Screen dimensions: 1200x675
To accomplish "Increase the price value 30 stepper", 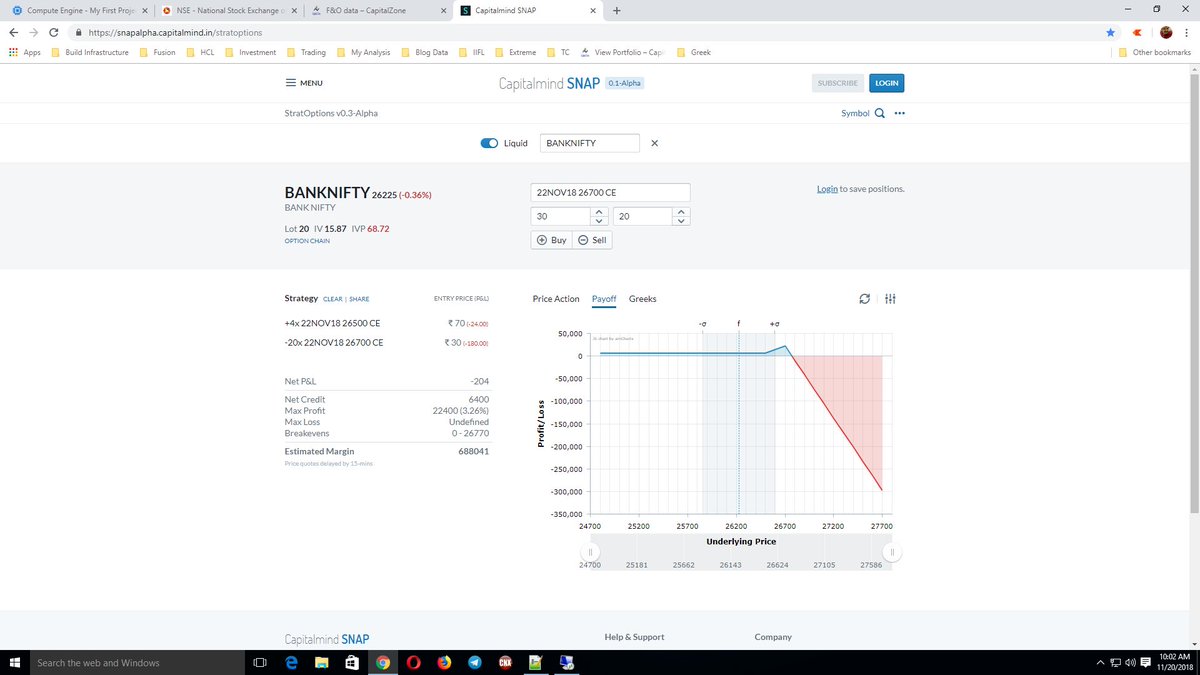I will pos(599,212).
